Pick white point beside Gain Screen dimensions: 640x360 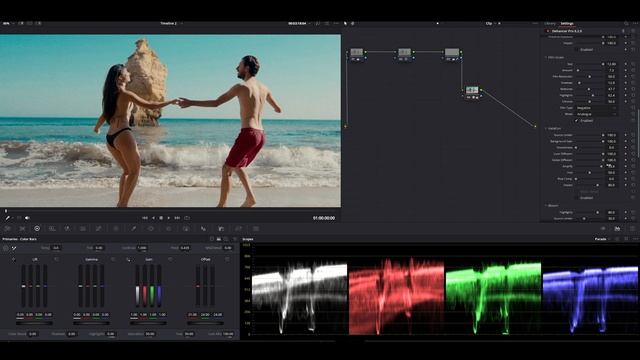point(128,259)
